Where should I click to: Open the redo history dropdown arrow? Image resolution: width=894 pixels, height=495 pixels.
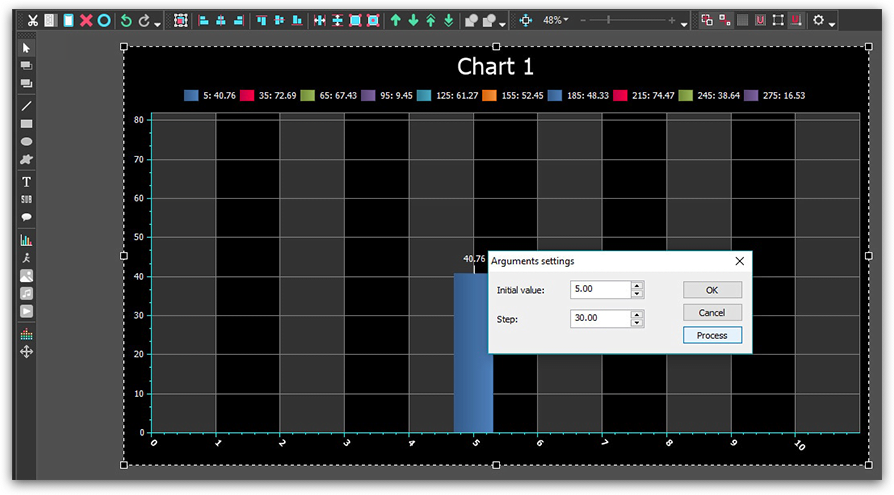157,24
